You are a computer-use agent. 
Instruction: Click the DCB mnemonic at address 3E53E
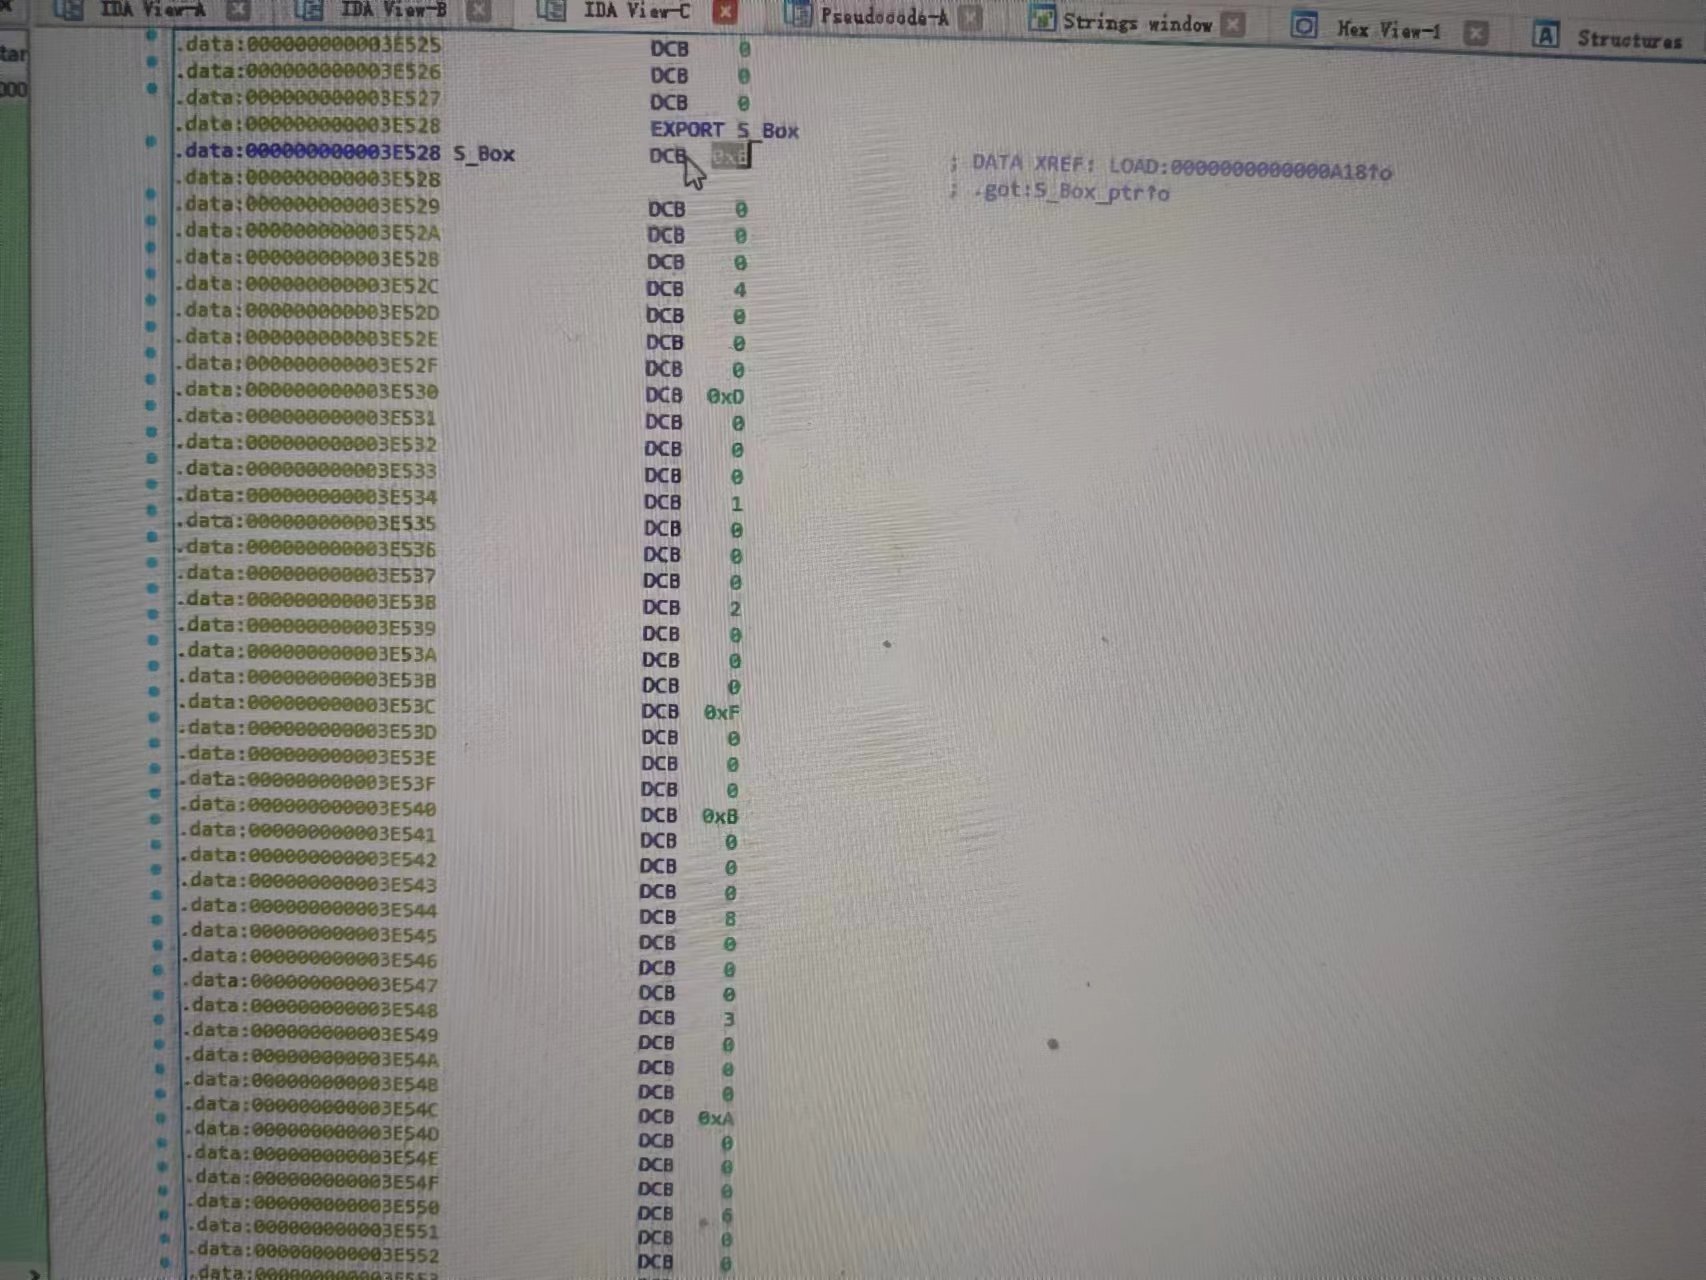point(660,764)
